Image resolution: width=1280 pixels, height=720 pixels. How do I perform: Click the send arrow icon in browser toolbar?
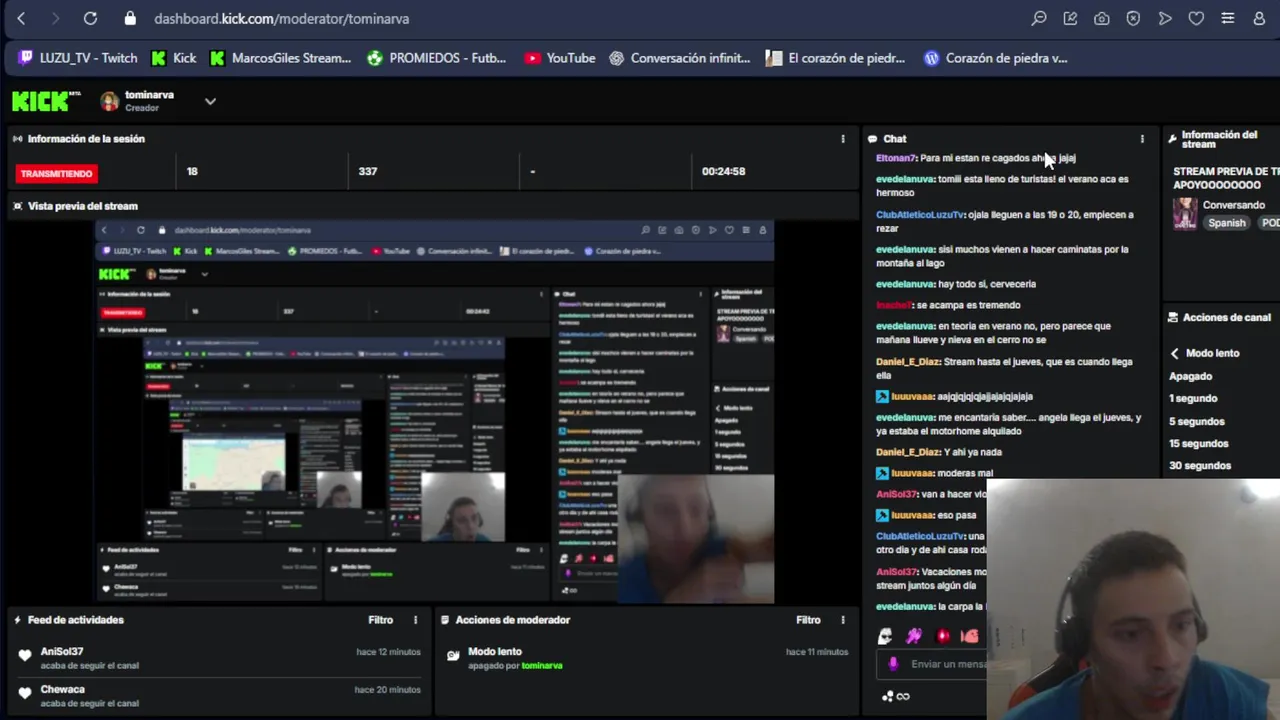tap(1165, 18)
